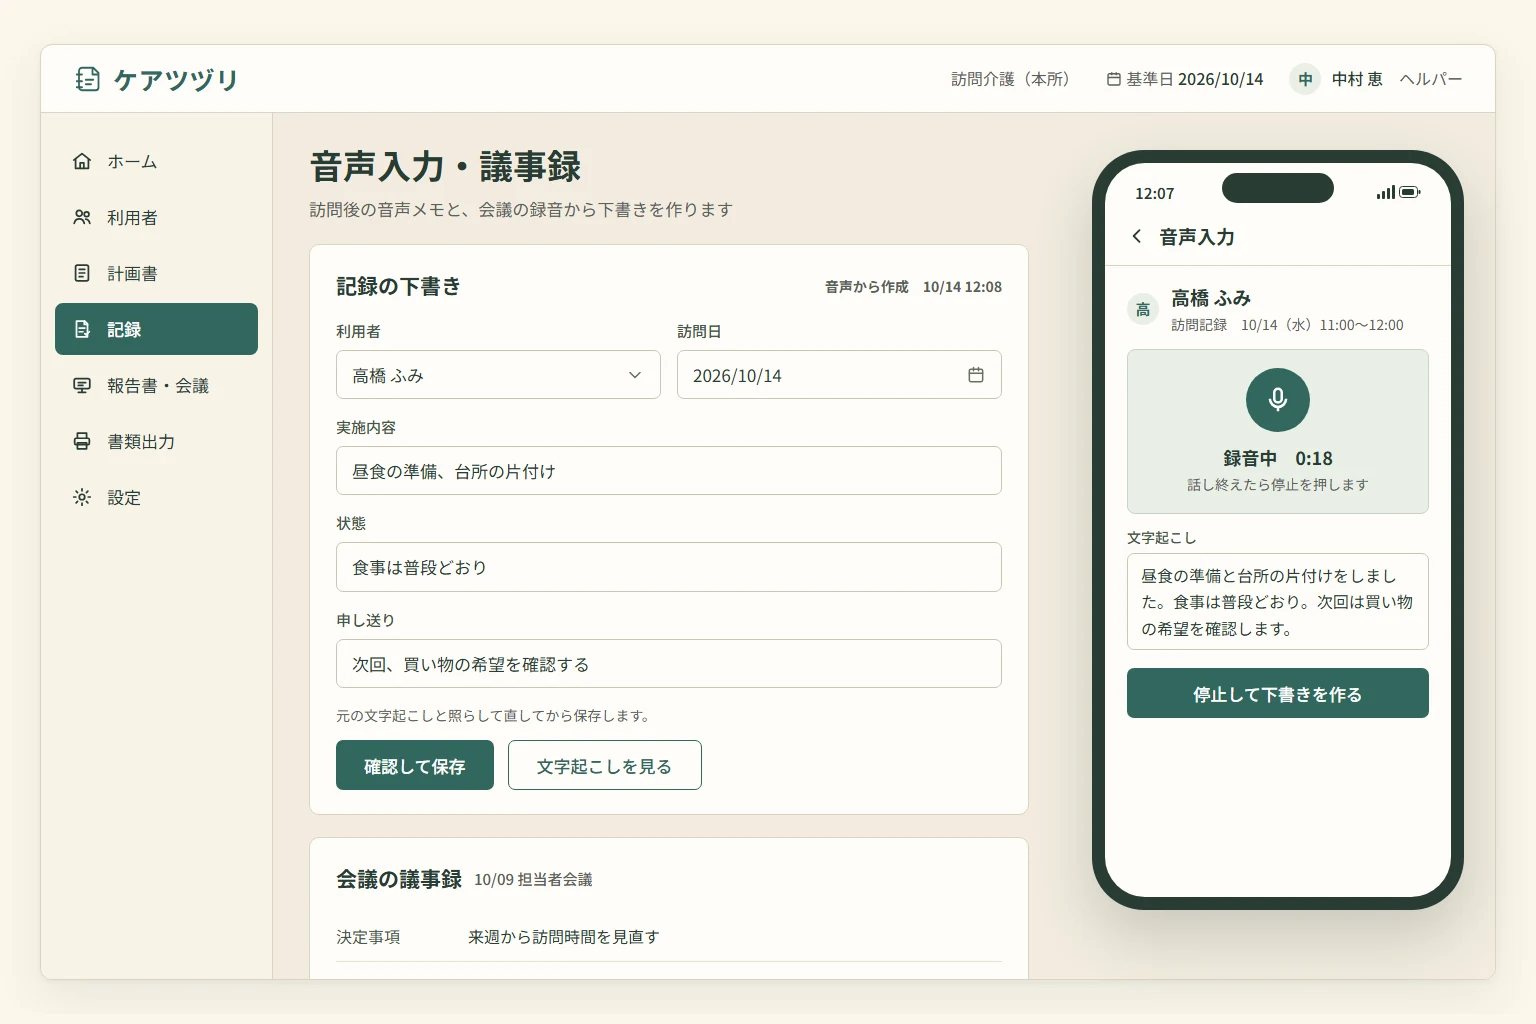The width and height of the screenshot is (1536, 1024).
Task: Open the 設定 menu item
Action: (156, 497)
